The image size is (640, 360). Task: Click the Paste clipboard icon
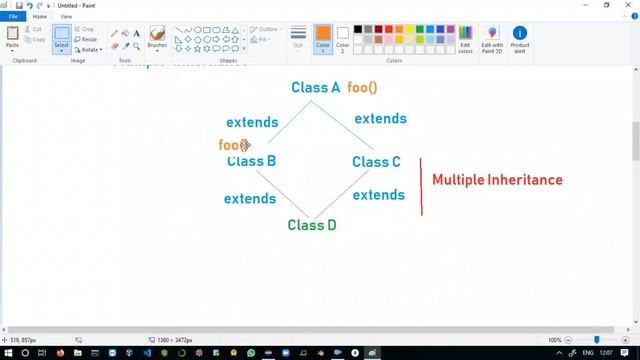12,33
